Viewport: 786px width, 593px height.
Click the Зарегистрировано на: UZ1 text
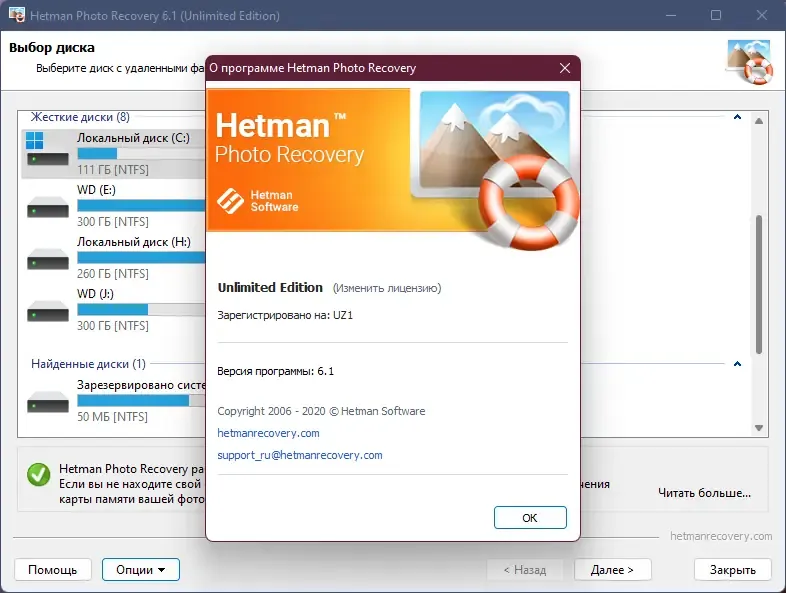point(285,315)
